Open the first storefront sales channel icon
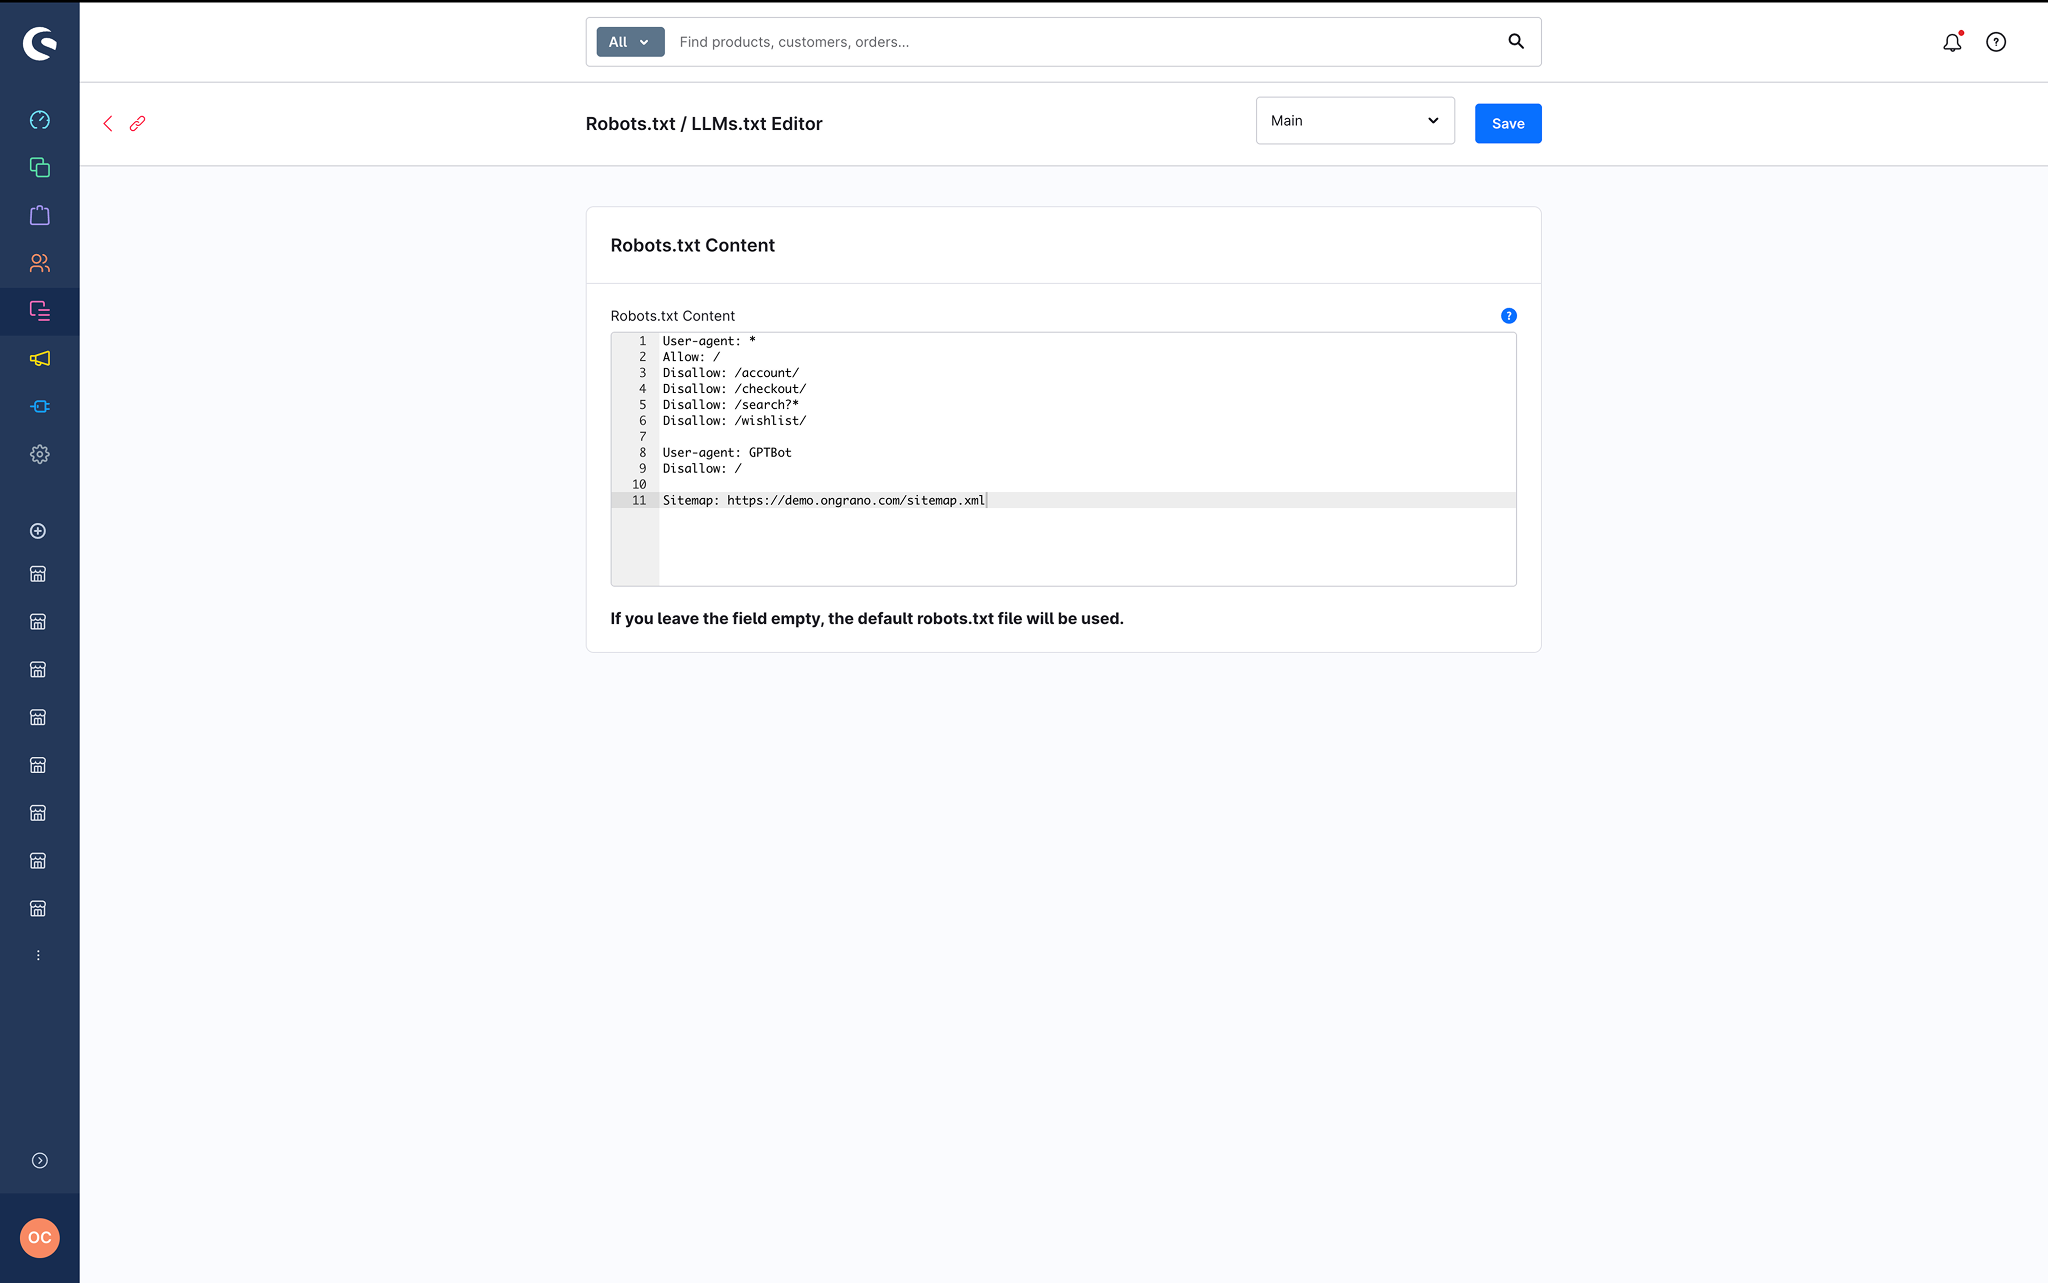Screen dimensions: 2048x1283 [38, 574]
